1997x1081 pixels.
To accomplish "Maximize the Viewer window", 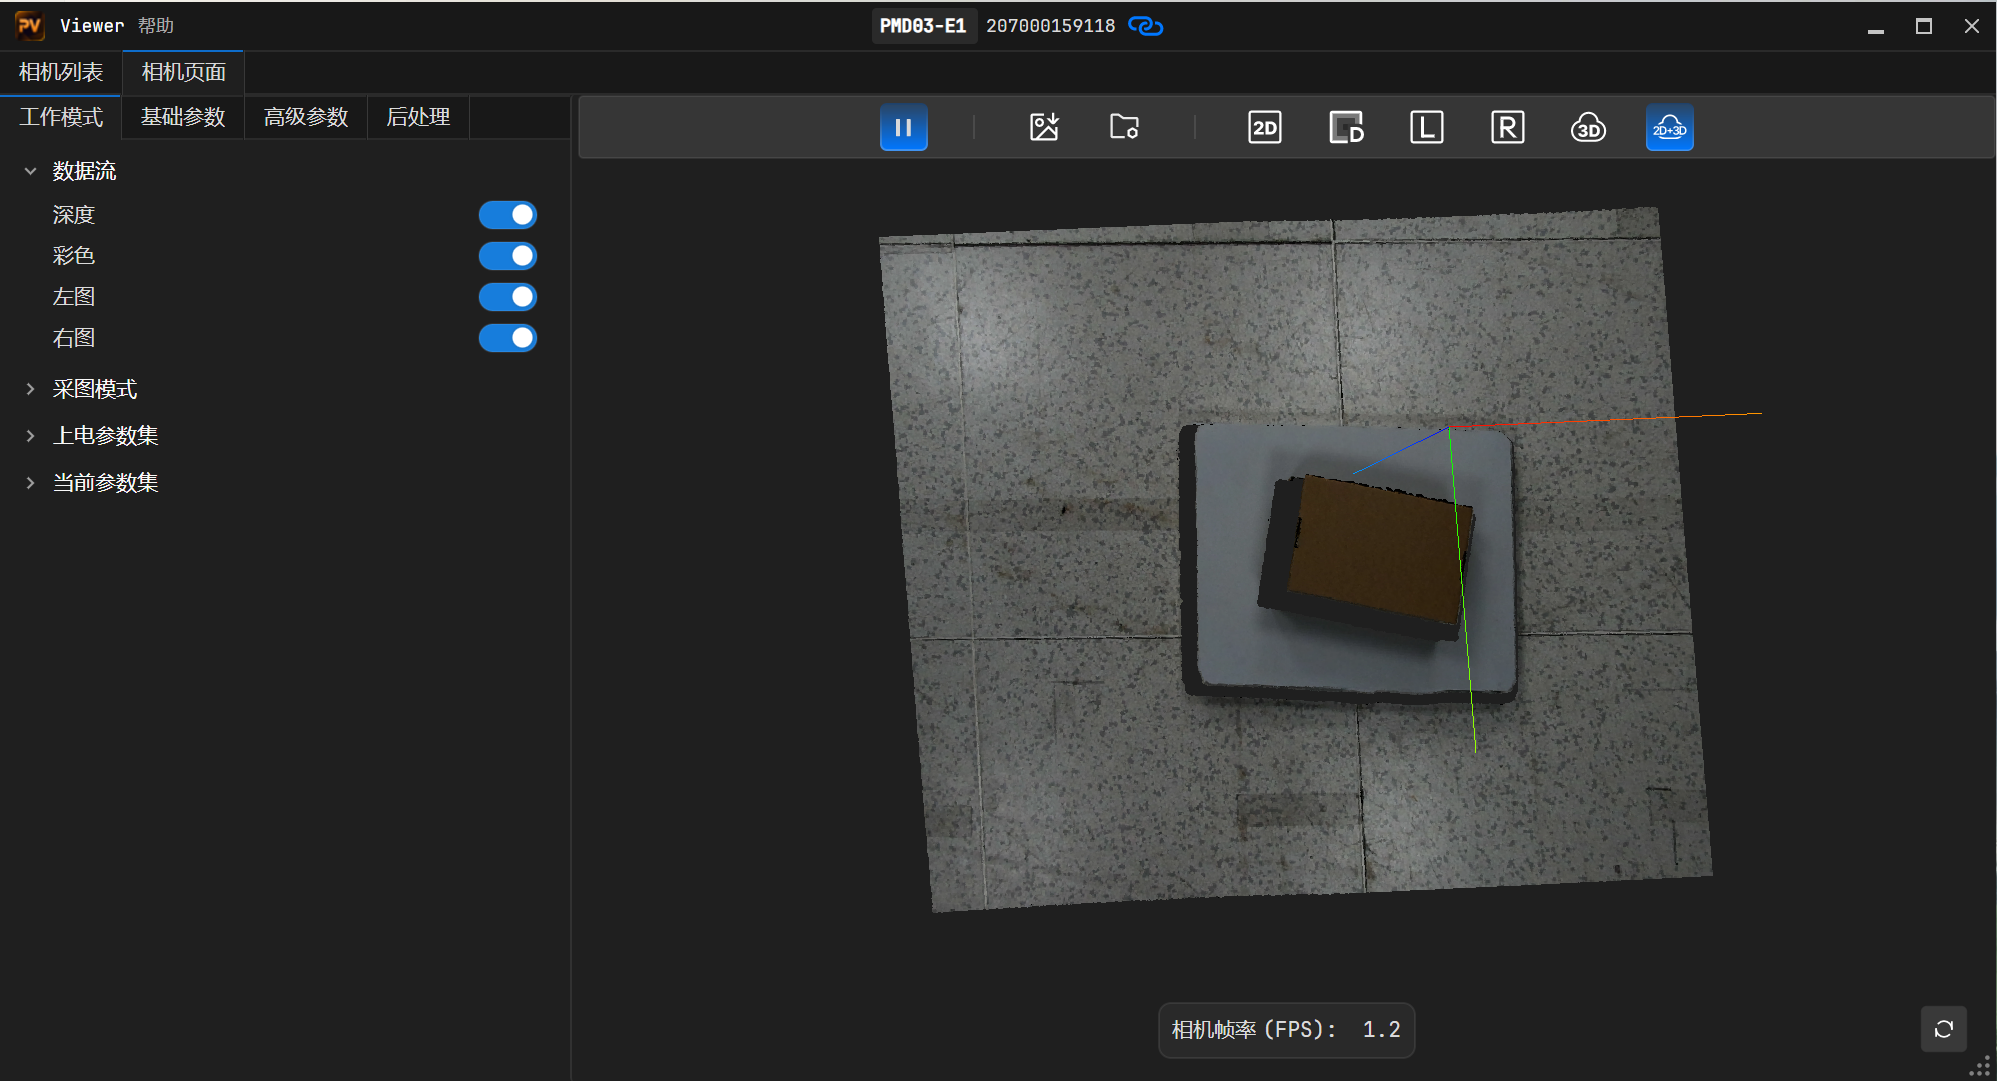I will [x=1924, y=26].
